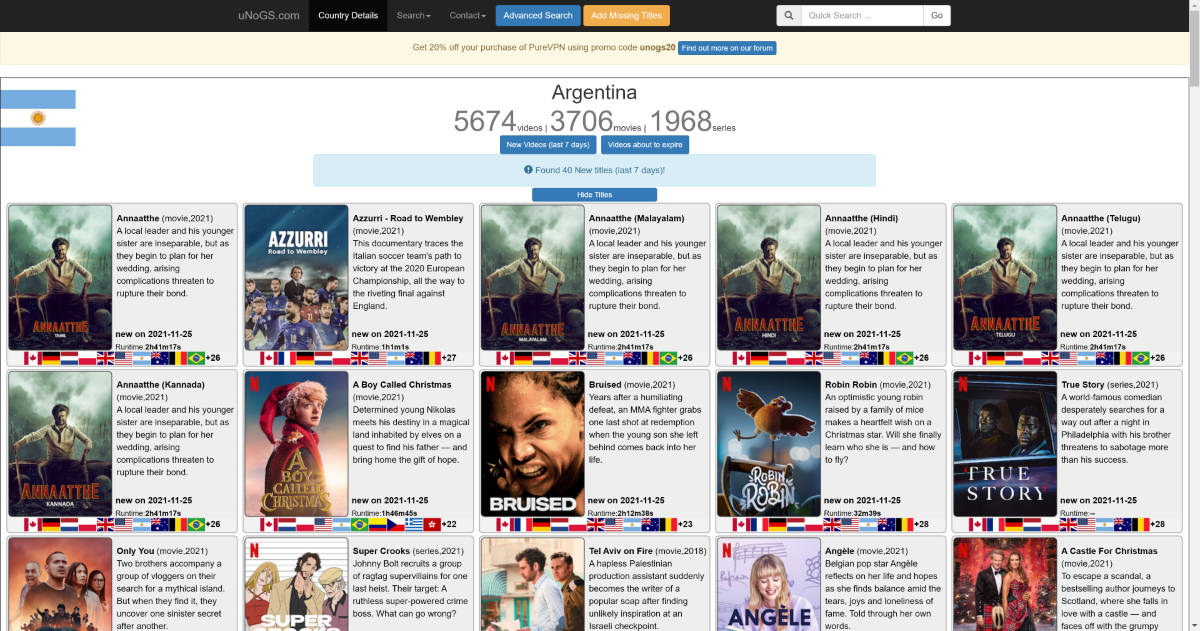The width and height of the screenshot is (1200, 631).
Task: Open the Robin Robin poster
Action: (x=768, y=444)
